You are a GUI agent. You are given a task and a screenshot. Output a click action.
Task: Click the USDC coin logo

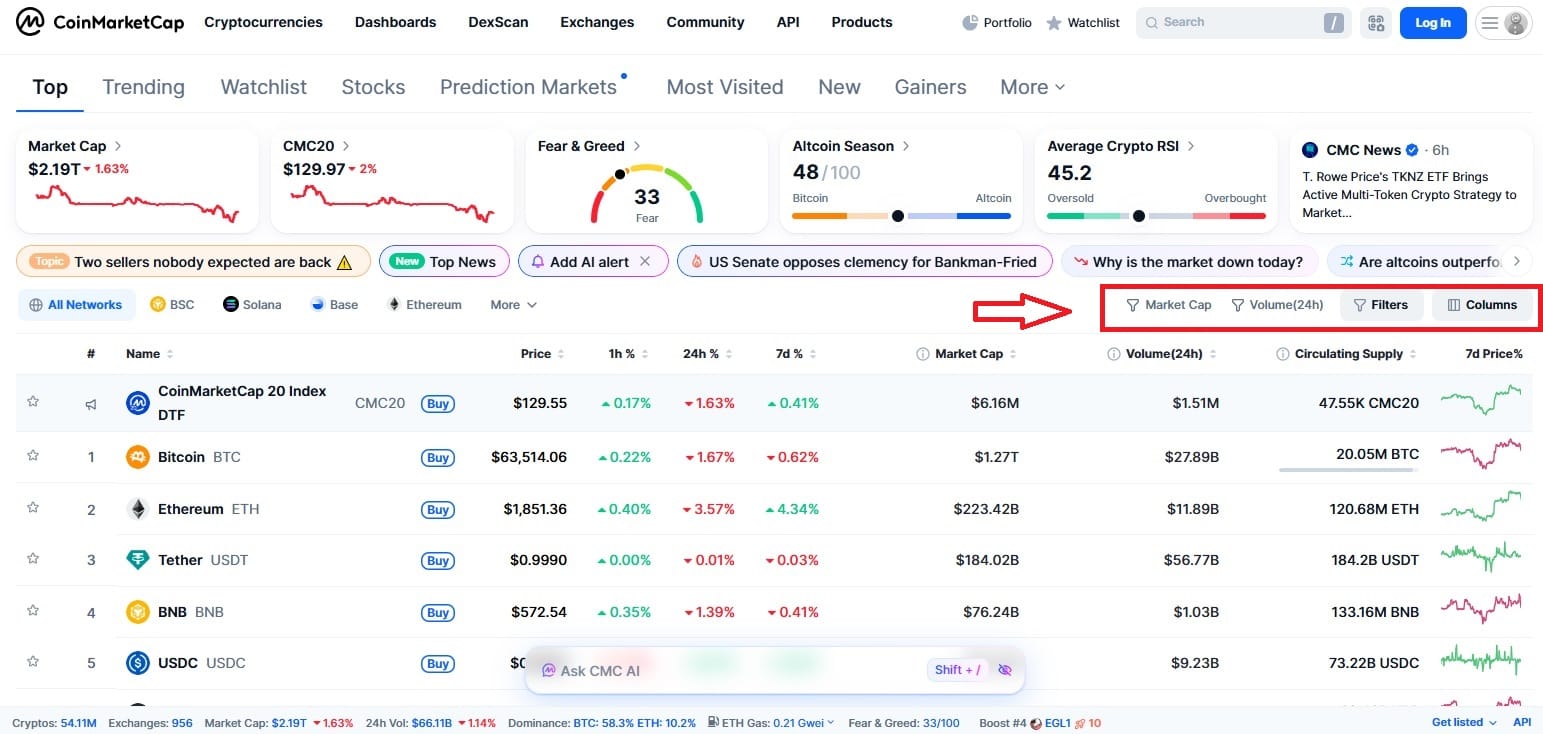pos(138,663)
